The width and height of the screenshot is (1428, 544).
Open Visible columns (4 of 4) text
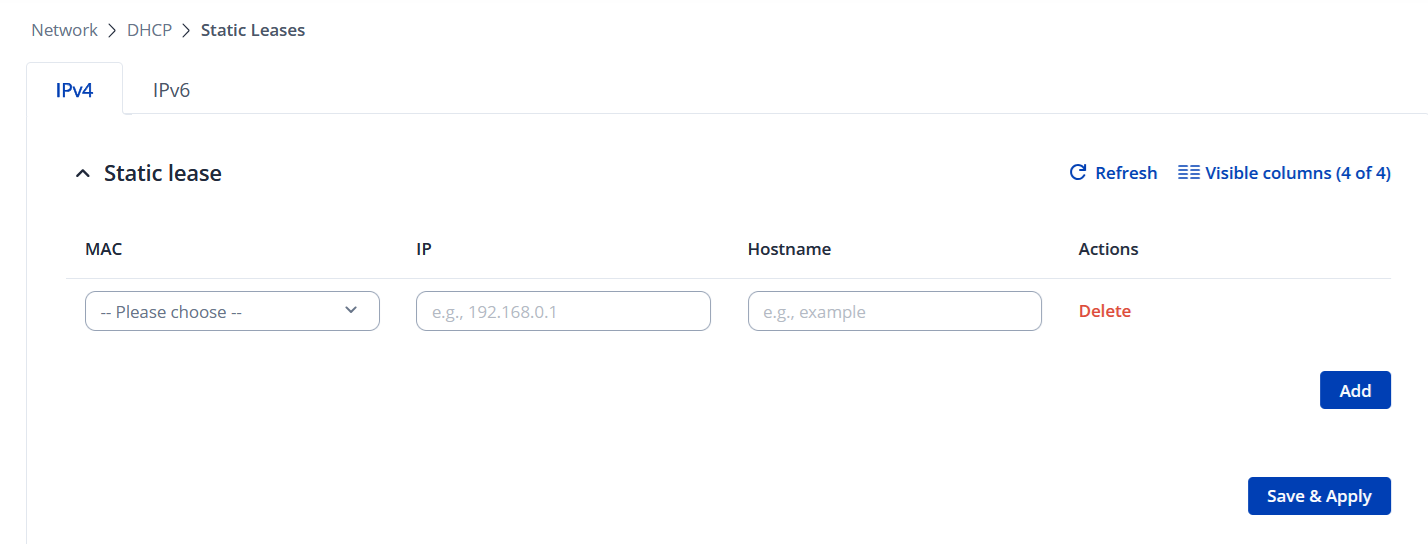click(1297, 173)
